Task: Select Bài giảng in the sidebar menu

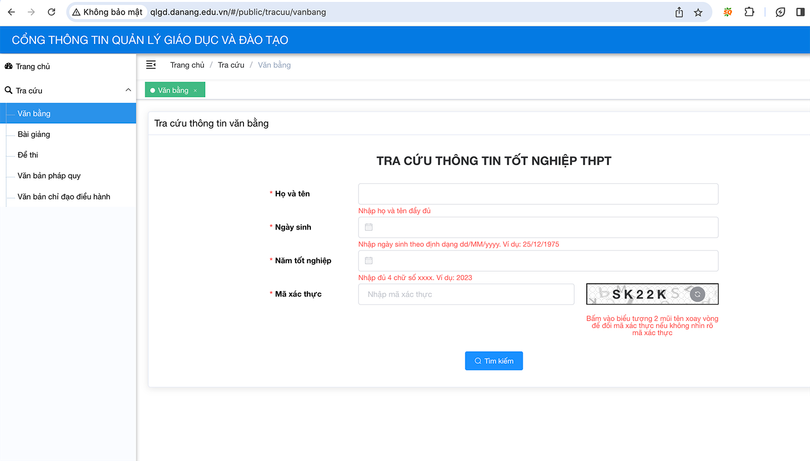Action: pyautogui.click(x=68, y=134)
